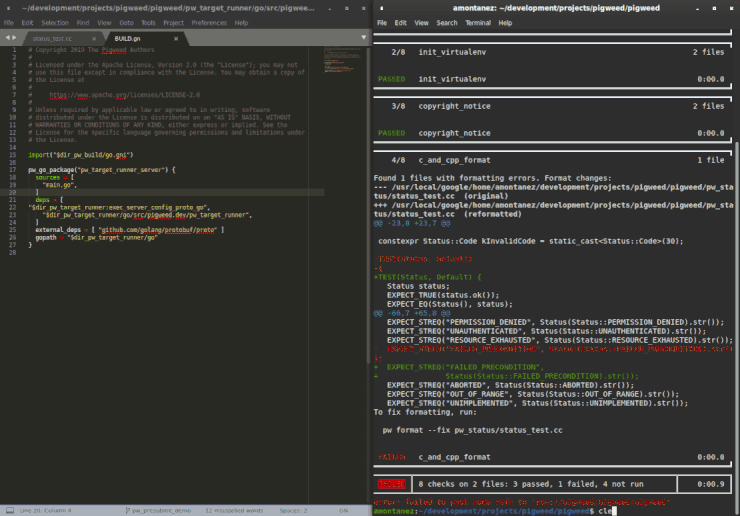
Task: Click the "main.go" source entry
Action: pos(59,185)
